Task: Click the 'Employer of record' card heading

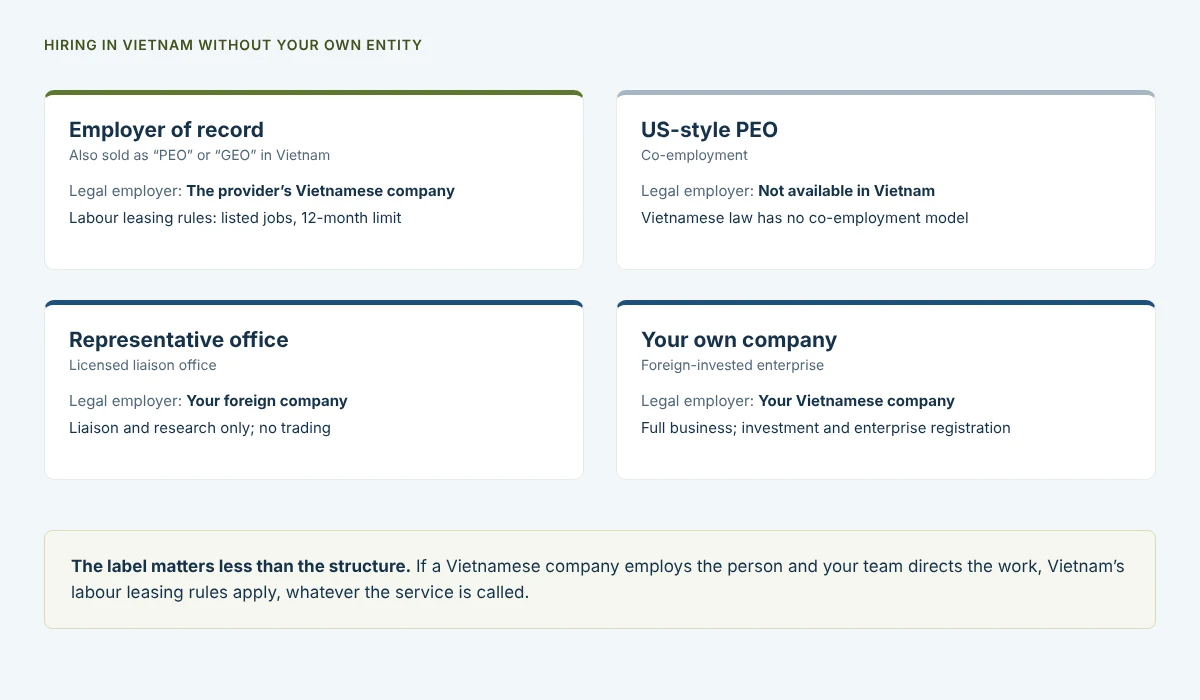Action: click(x=166, y=130)
